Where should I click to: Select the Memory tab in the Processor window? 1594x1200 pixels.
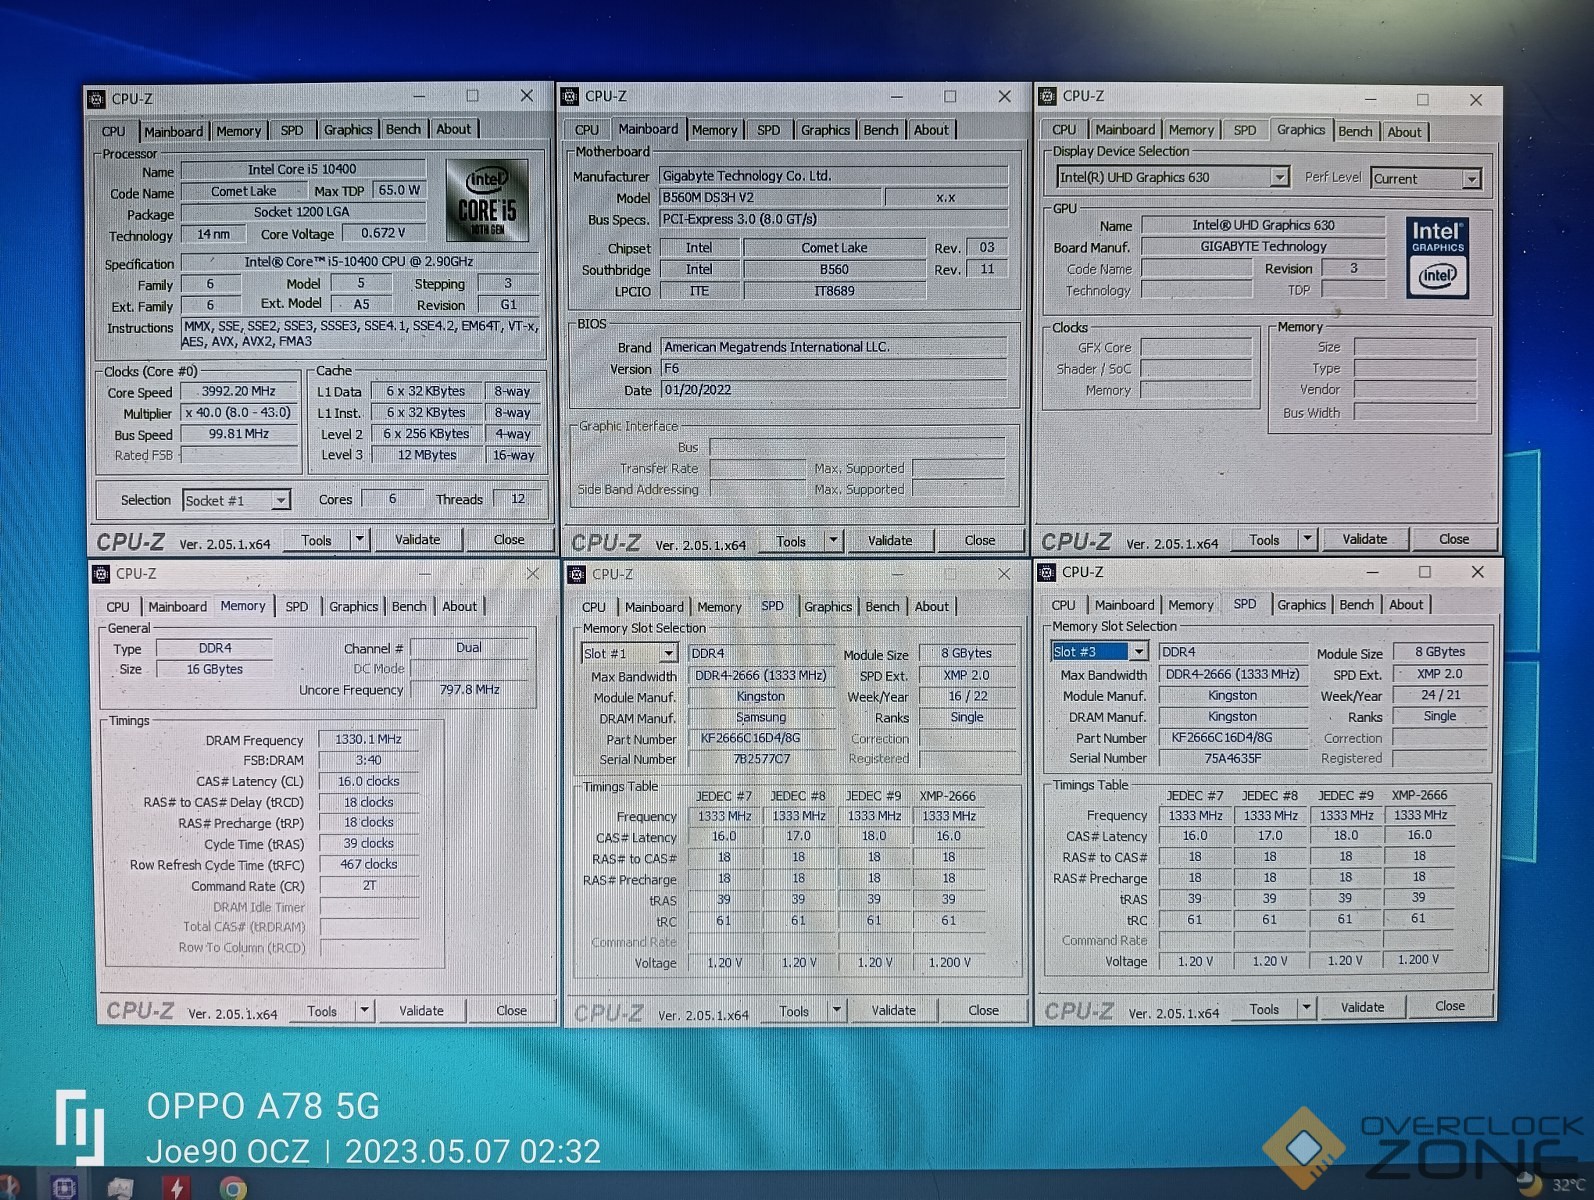click(x=238, y=131)
